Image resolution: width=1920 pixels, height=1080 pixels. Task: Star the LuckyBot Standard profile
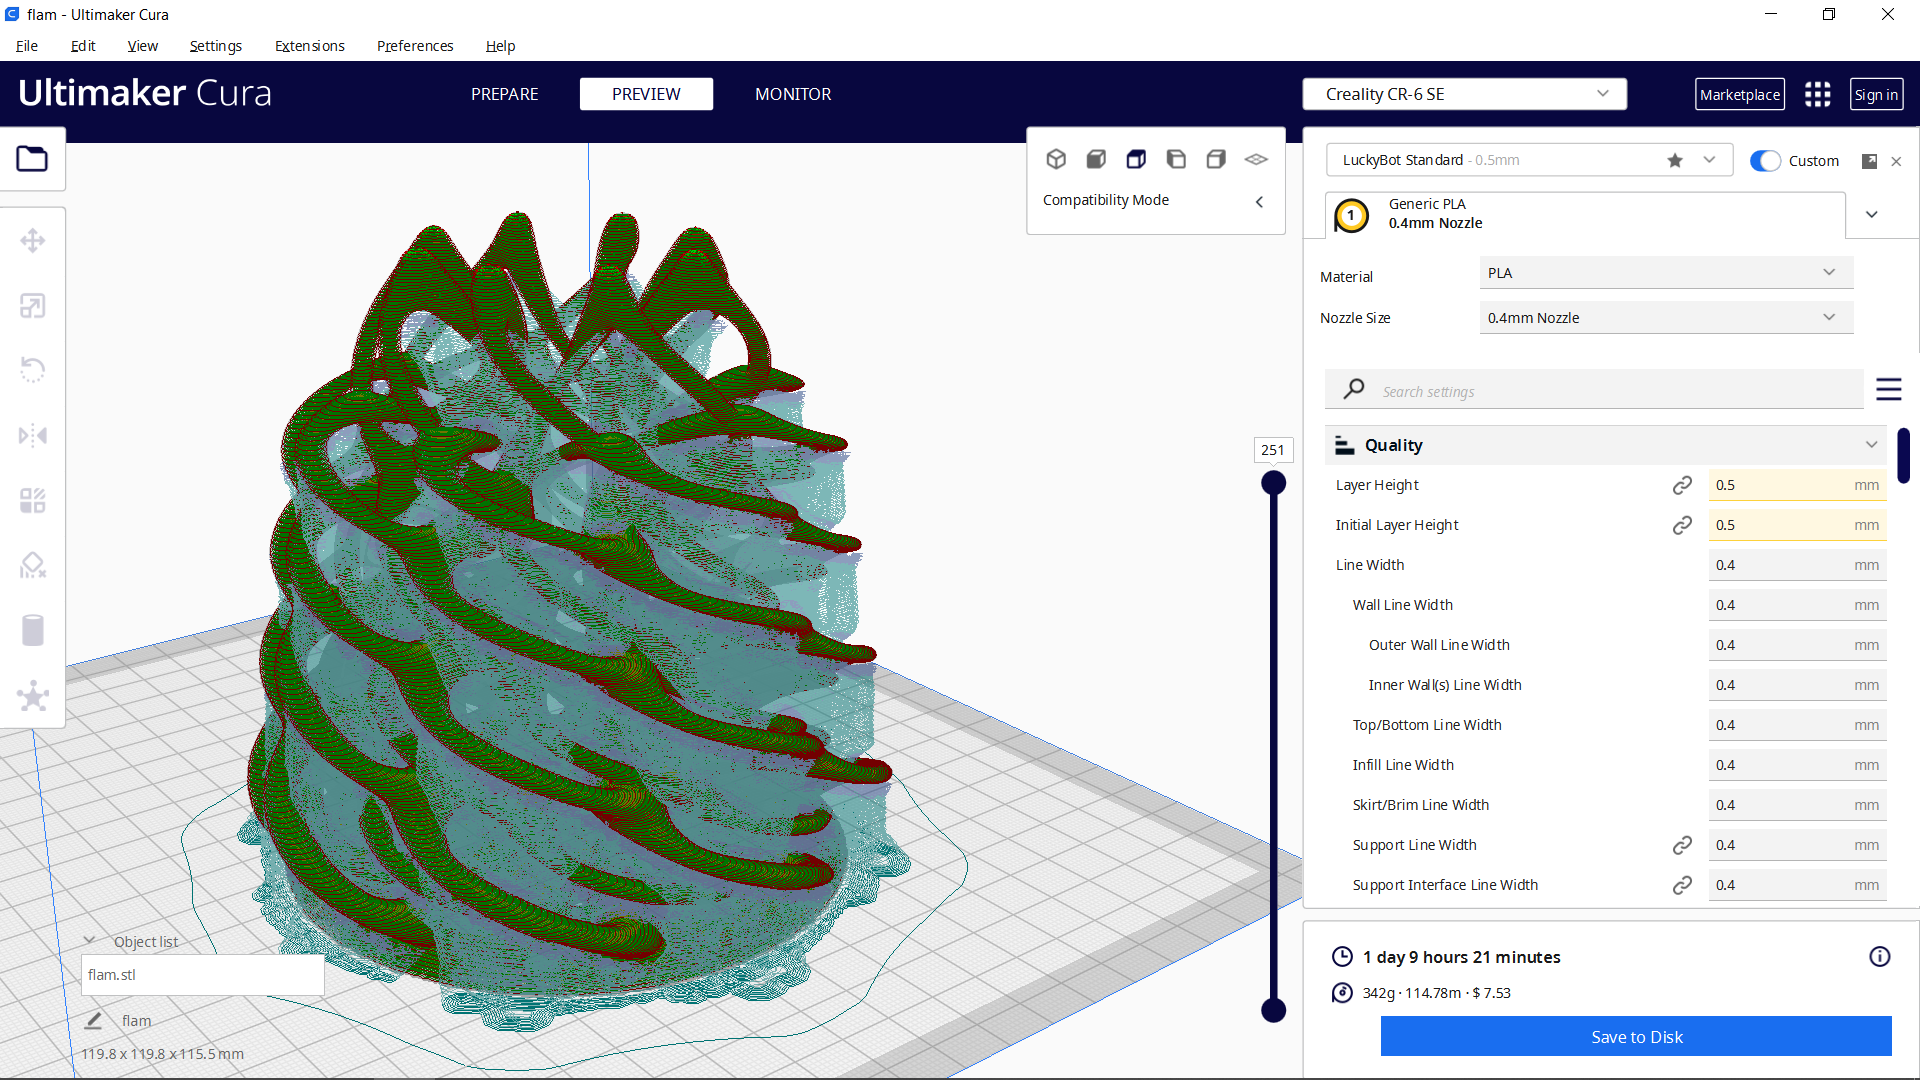point(1675,160)
